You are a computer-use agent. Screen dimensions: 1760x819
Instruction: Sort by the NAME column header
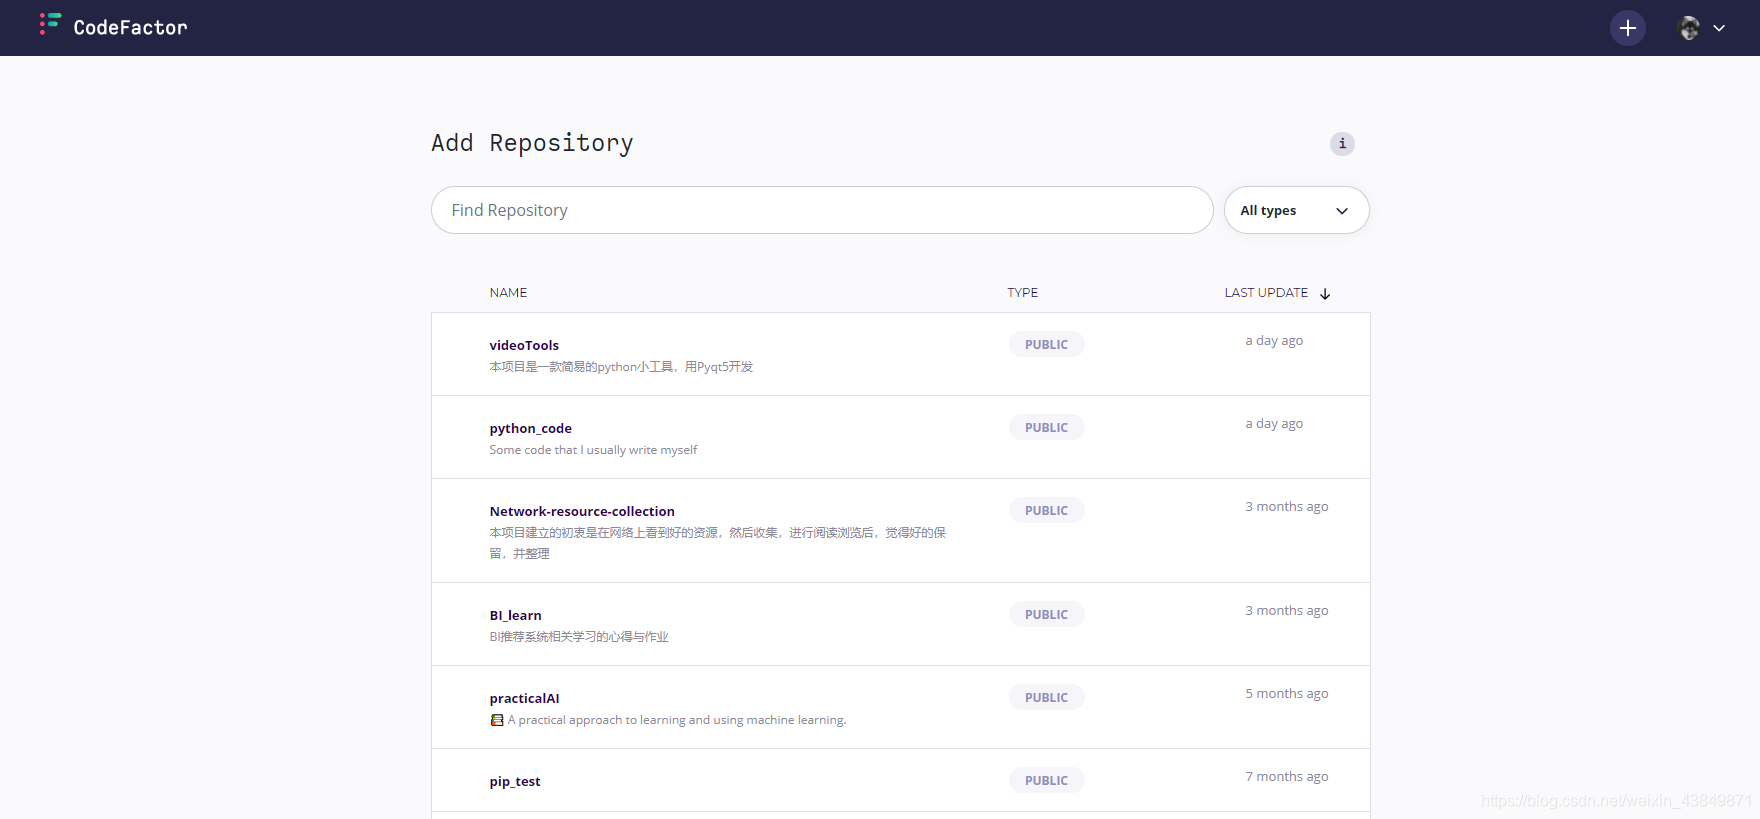(508, 293)
